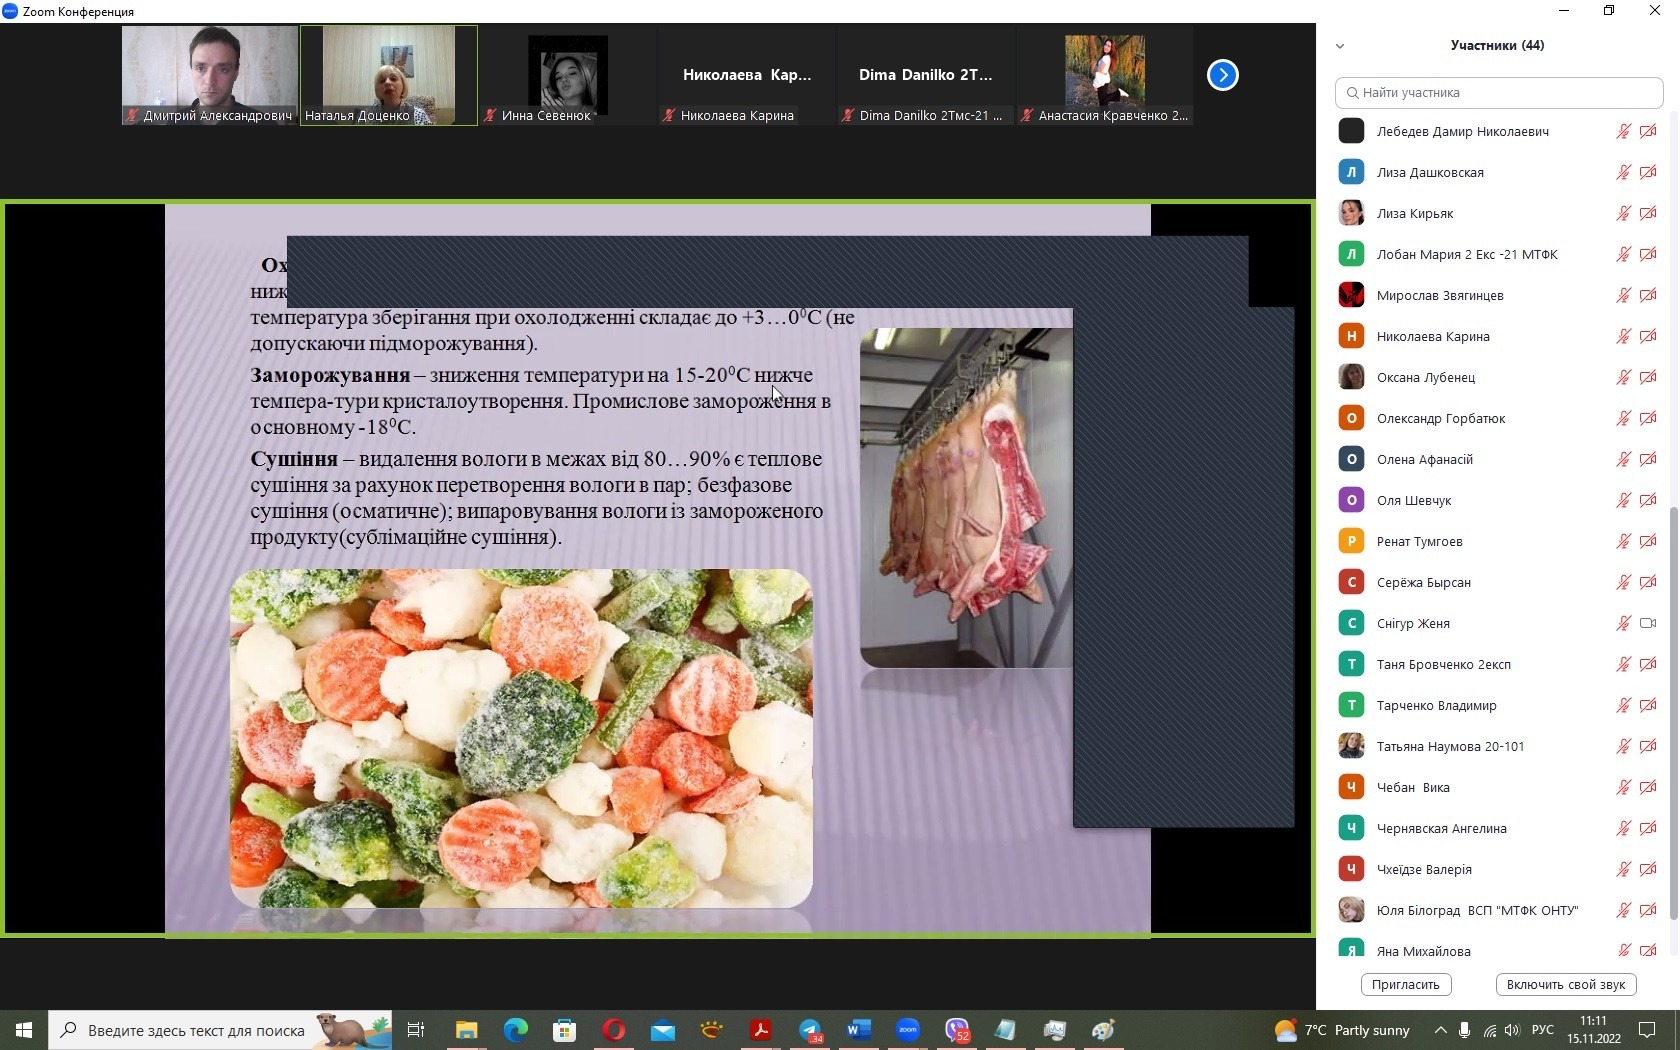Select Анастасия Кравченко video thumbnail
The height and width of the screenshot is (1050, 1680).
click(1105, 75)
